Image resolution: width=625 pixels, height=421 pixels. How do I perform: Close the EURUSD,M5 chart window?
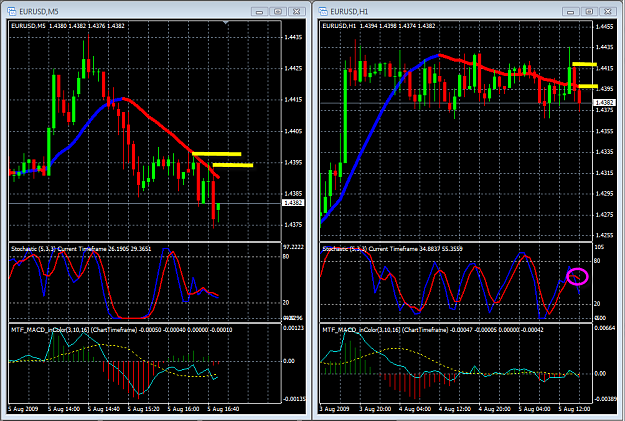coord(297,12)
